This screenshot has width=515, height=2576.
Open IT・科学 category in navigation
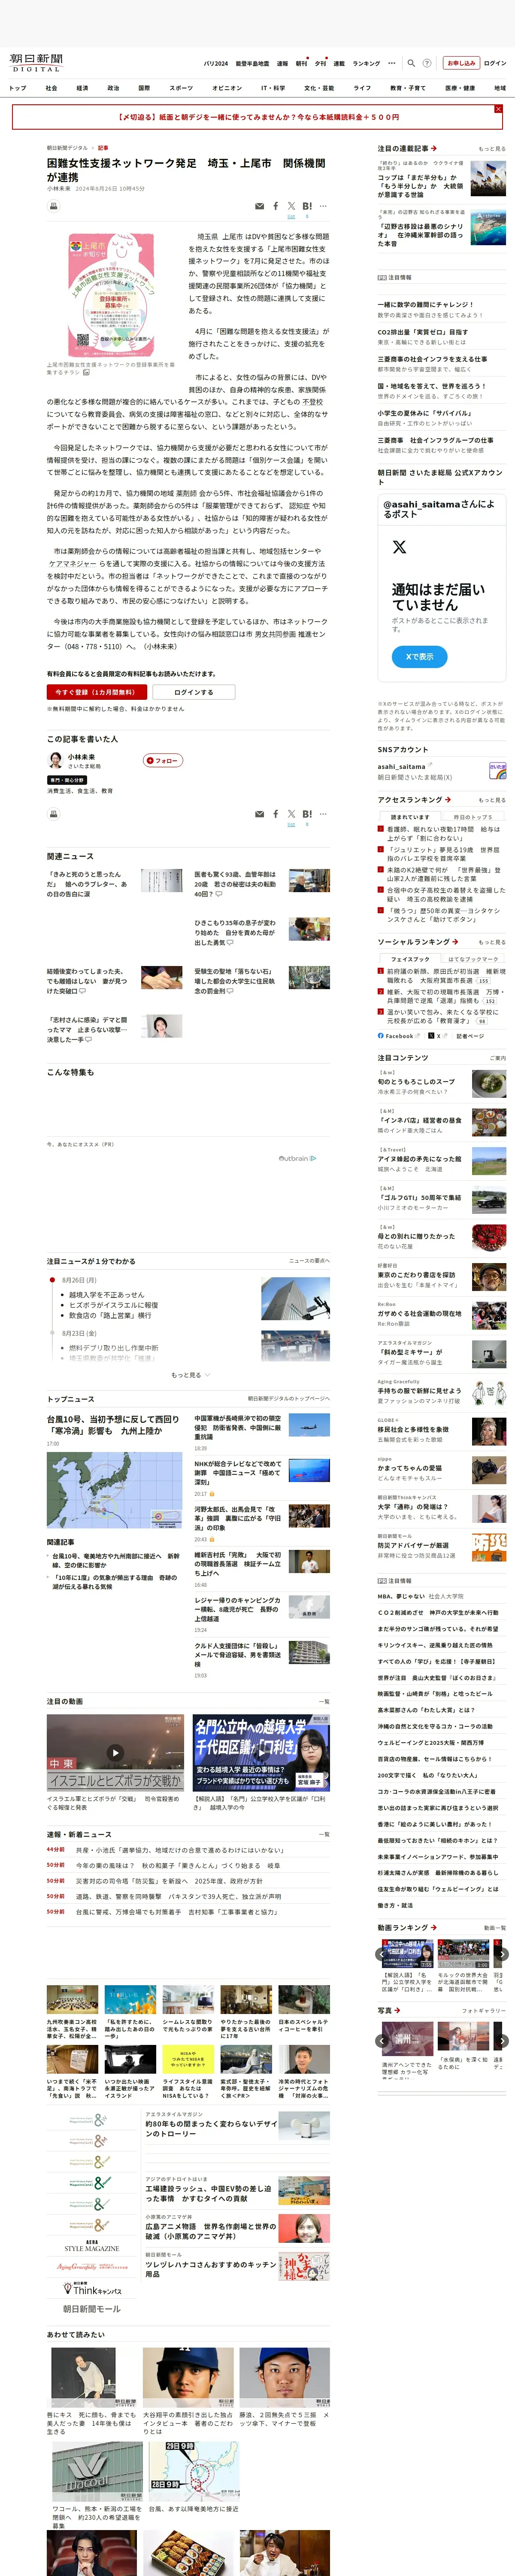point(273,88)
